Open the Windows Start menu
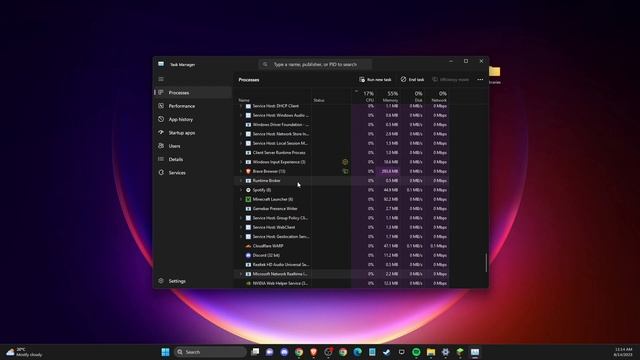Screen dimensions: 640x360 click(165, 352)
